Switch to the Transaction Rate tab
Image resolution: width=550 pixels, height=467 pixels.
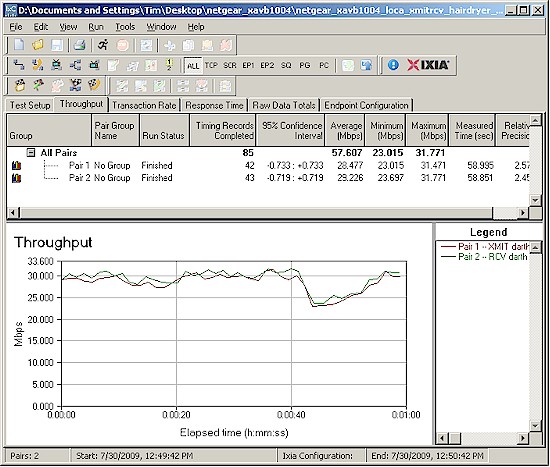coord(144,105)
